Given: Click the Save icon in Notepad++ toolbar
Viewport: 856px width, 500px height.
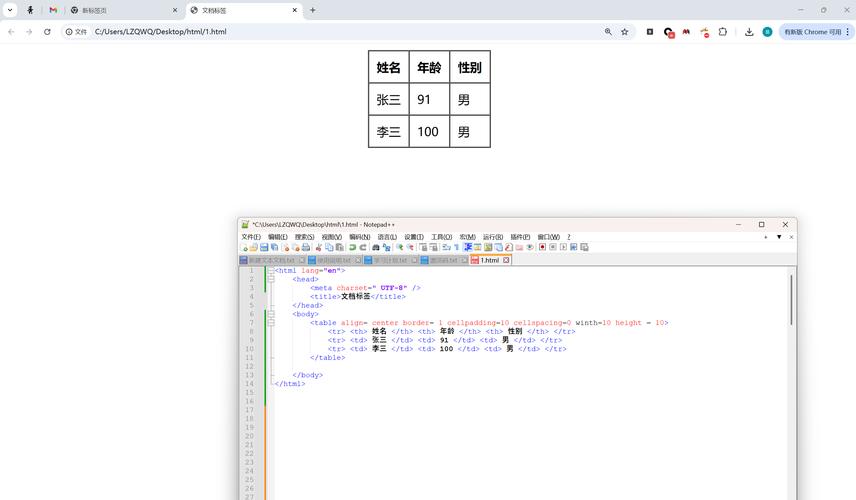Looking at the screenshot, I should [x=262, y=247].
